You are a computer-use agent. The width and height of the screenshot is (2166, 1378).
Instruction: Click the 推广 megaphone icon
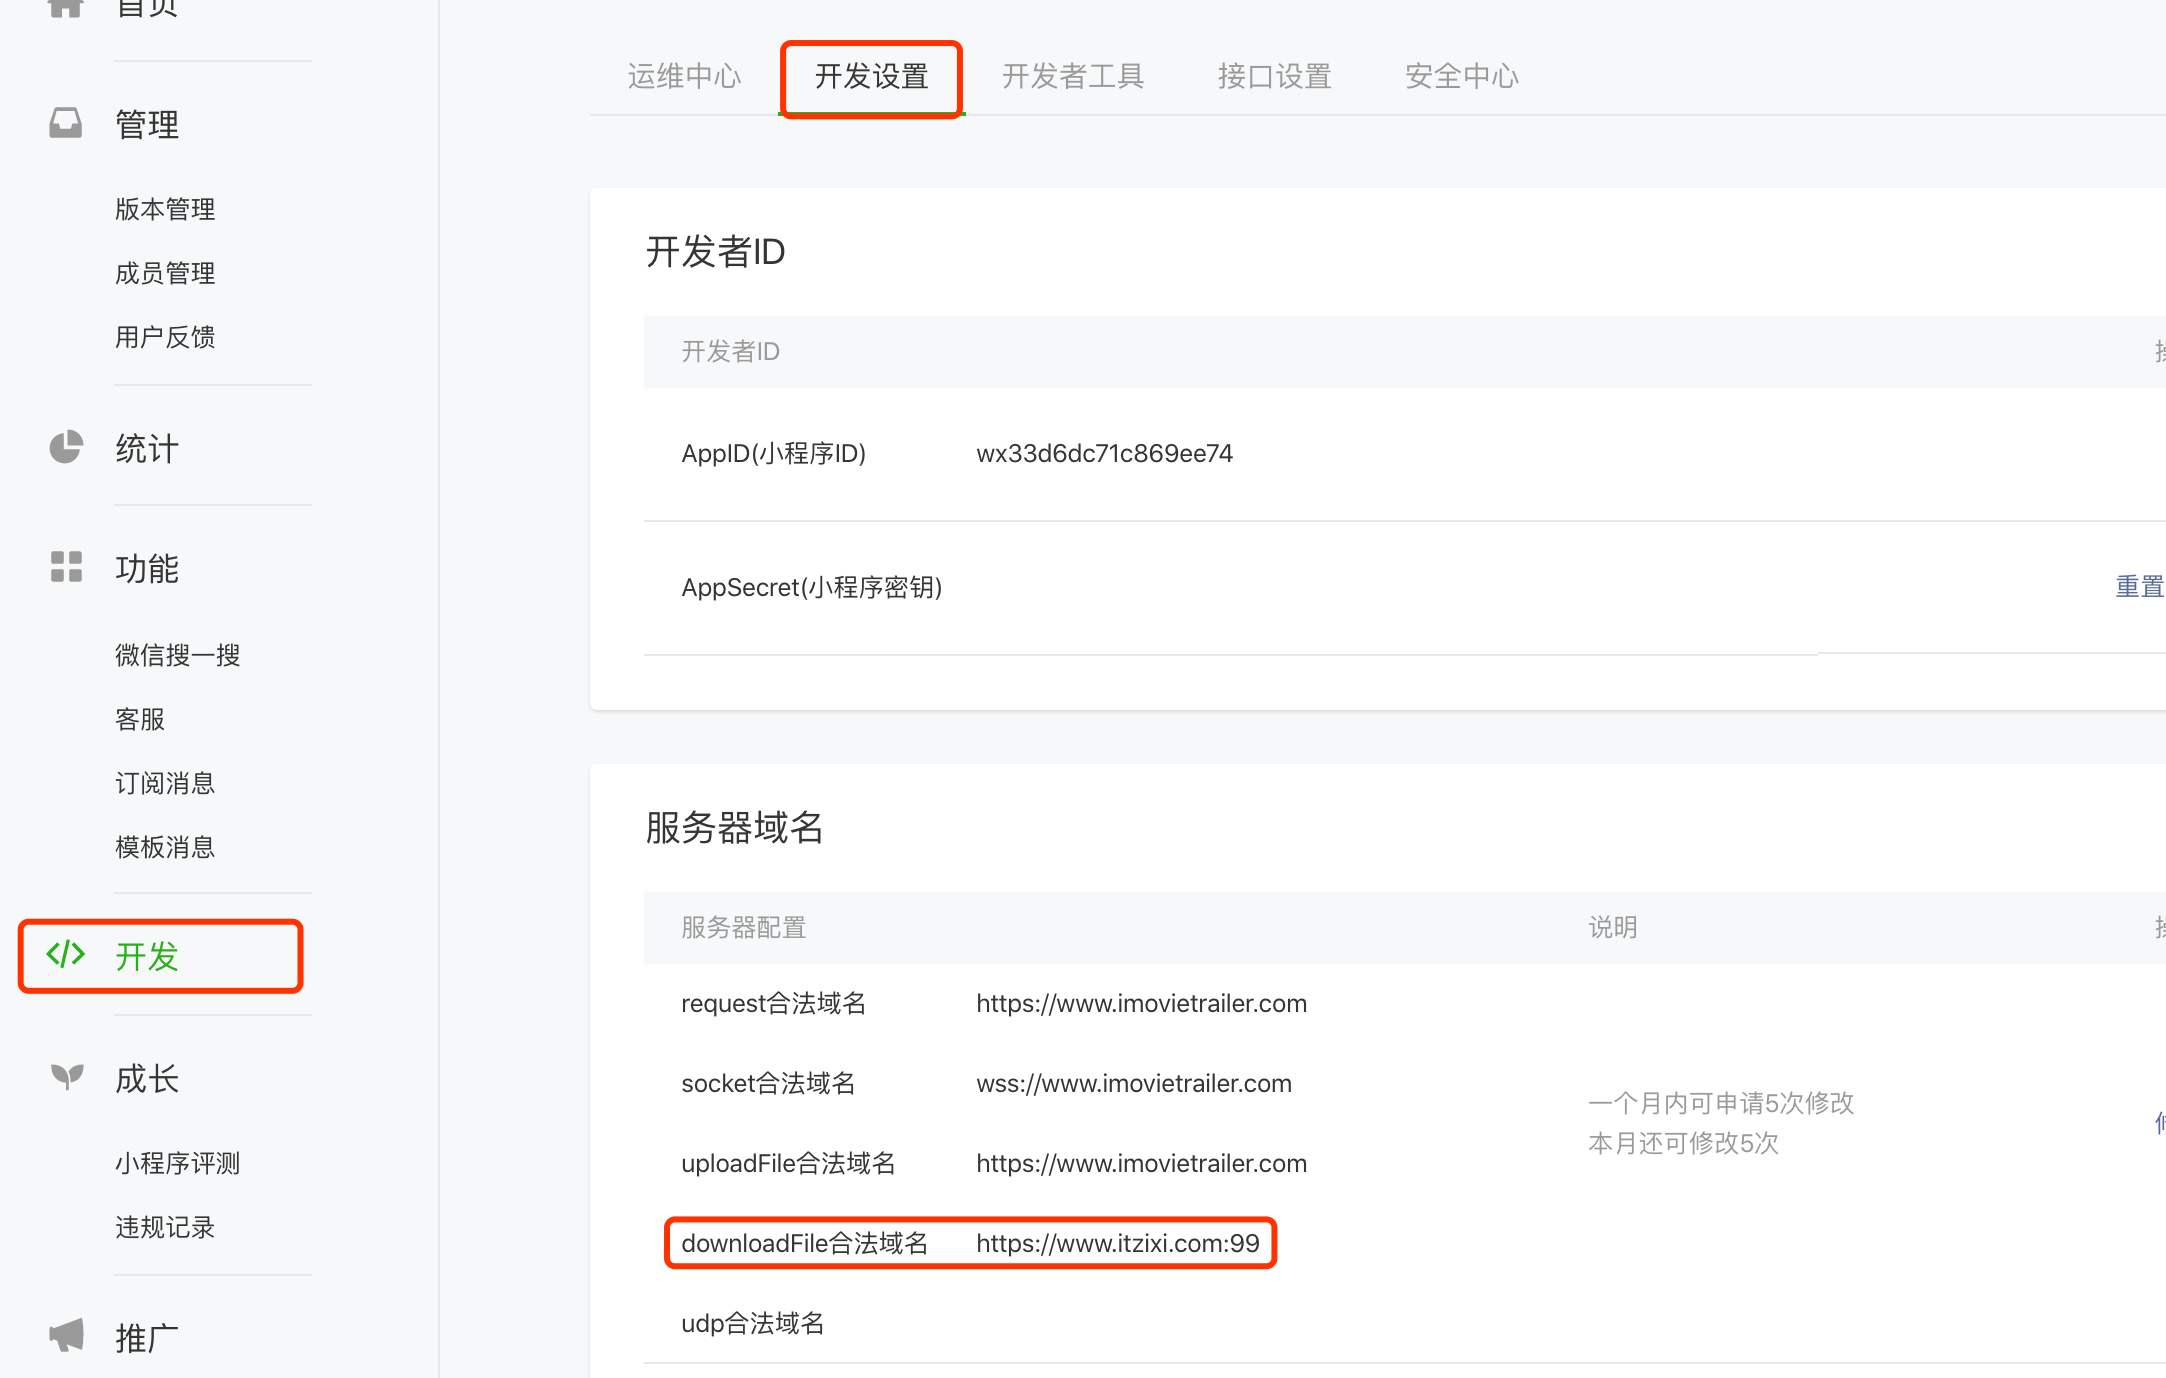[x=66, y=1335]
